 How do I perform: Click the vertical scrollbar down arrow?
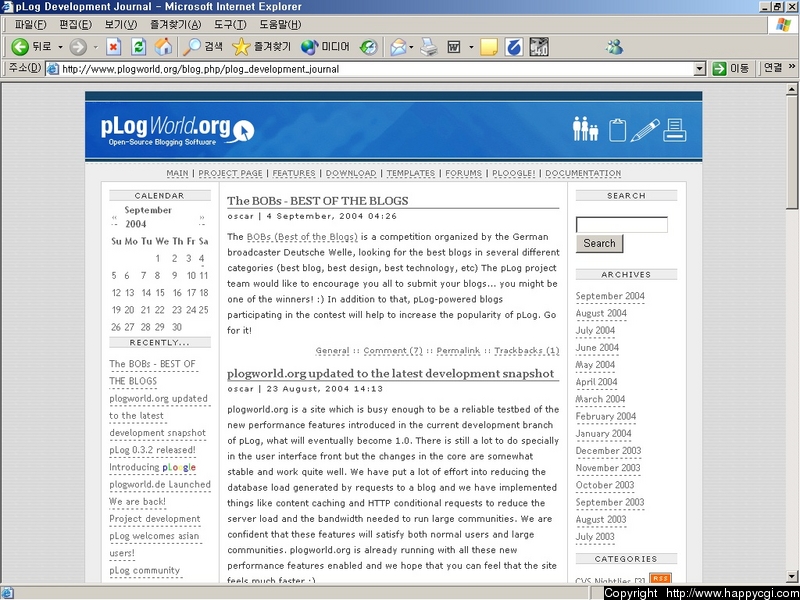coord(791,577)
